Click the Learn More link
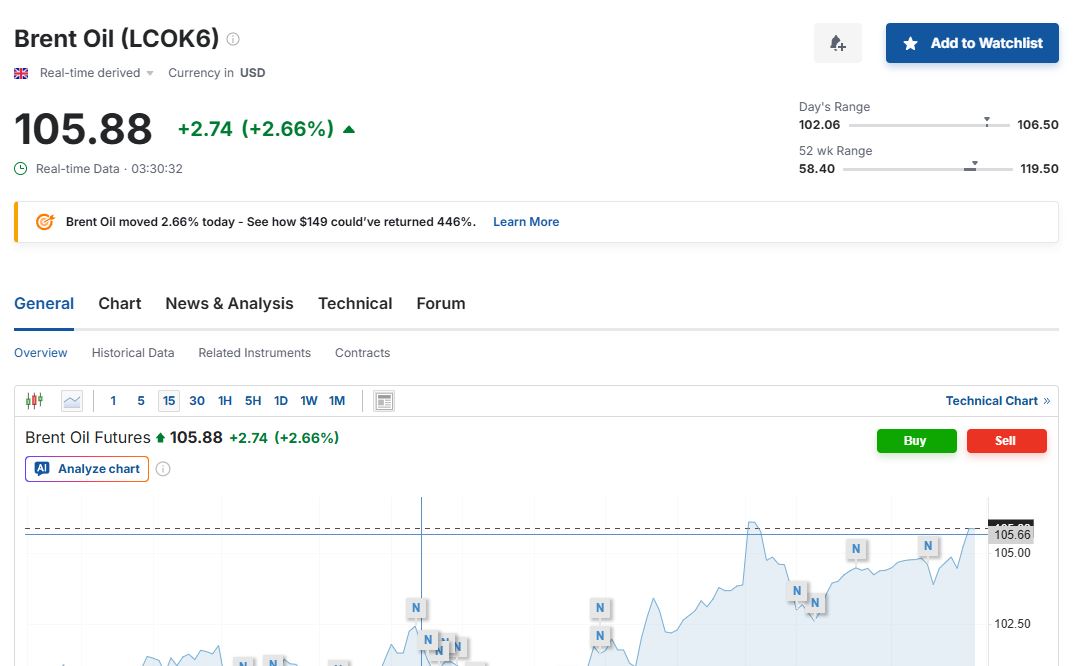Image resolution: width=1082 pixels, height=666 pixels. [x=526, y=222]
